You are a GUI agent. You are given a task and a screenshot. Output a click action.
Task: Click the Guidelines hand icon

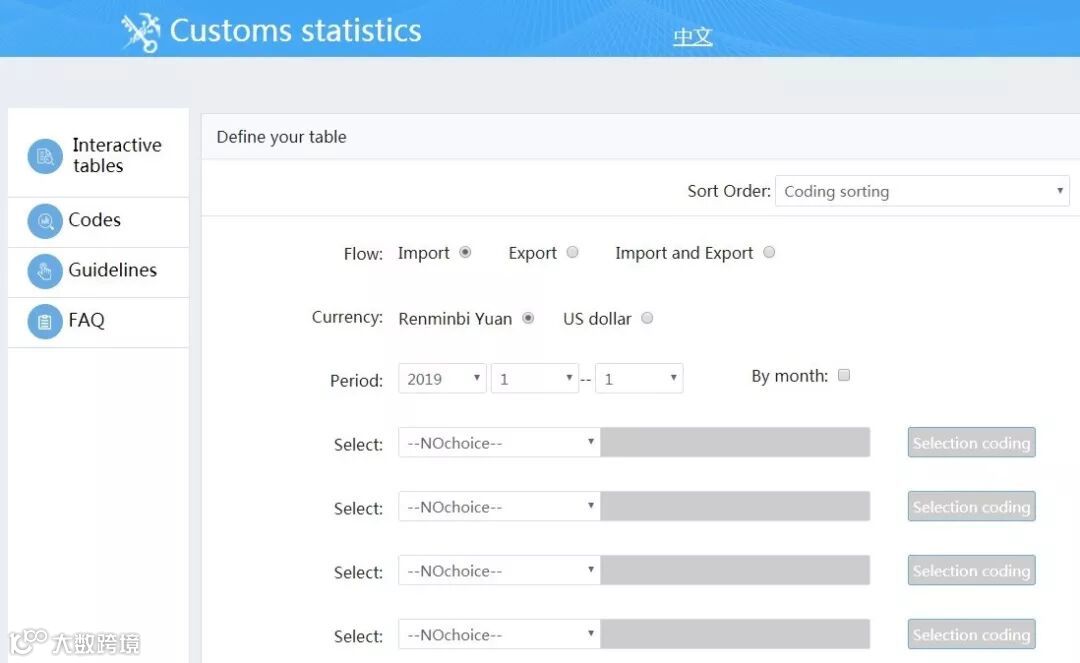45,271
